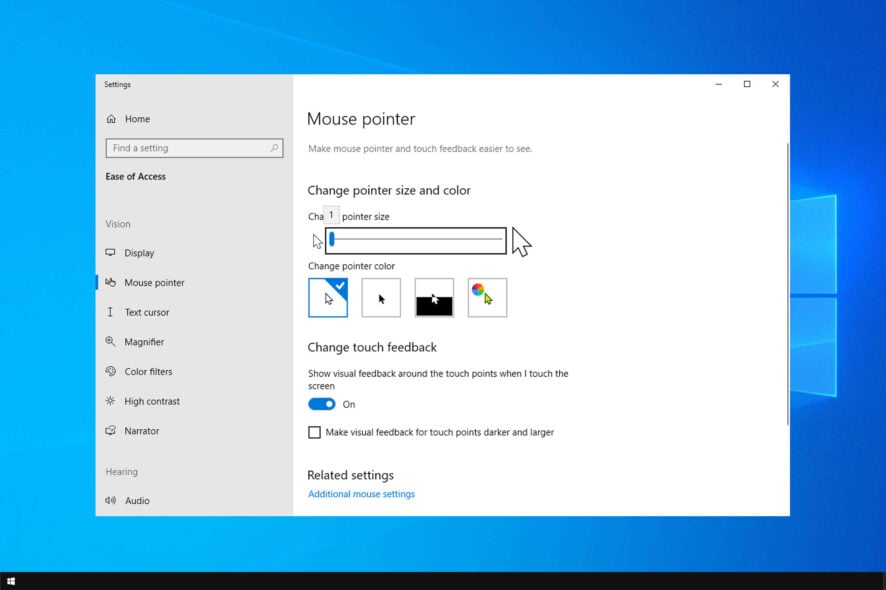Open Additional mouse settings link
This screenshot has height=590, width=886.
coord(361,494)
